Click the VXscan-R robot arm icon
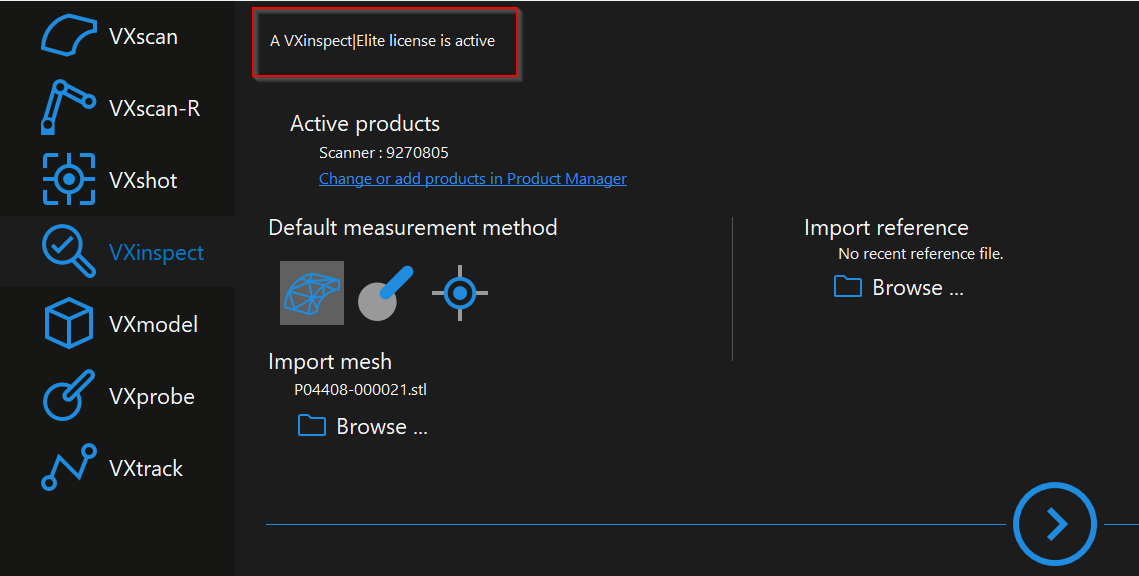 68,107
